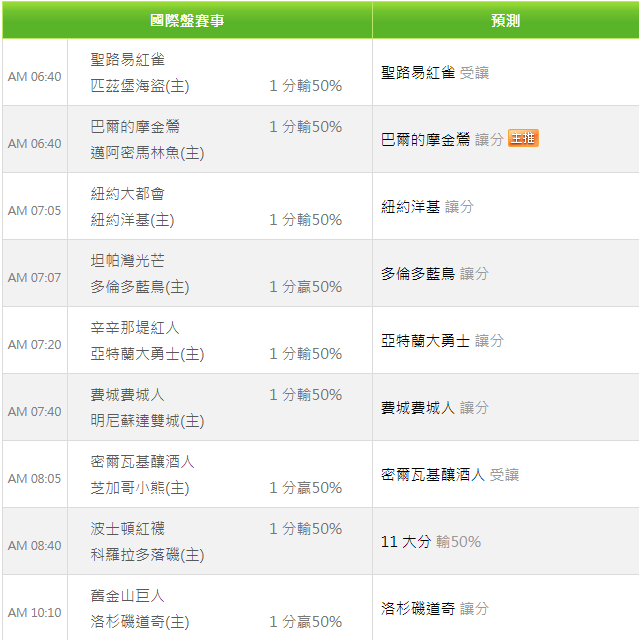Select team 費城費城人 in the matchup column

[x=128, y=395]
